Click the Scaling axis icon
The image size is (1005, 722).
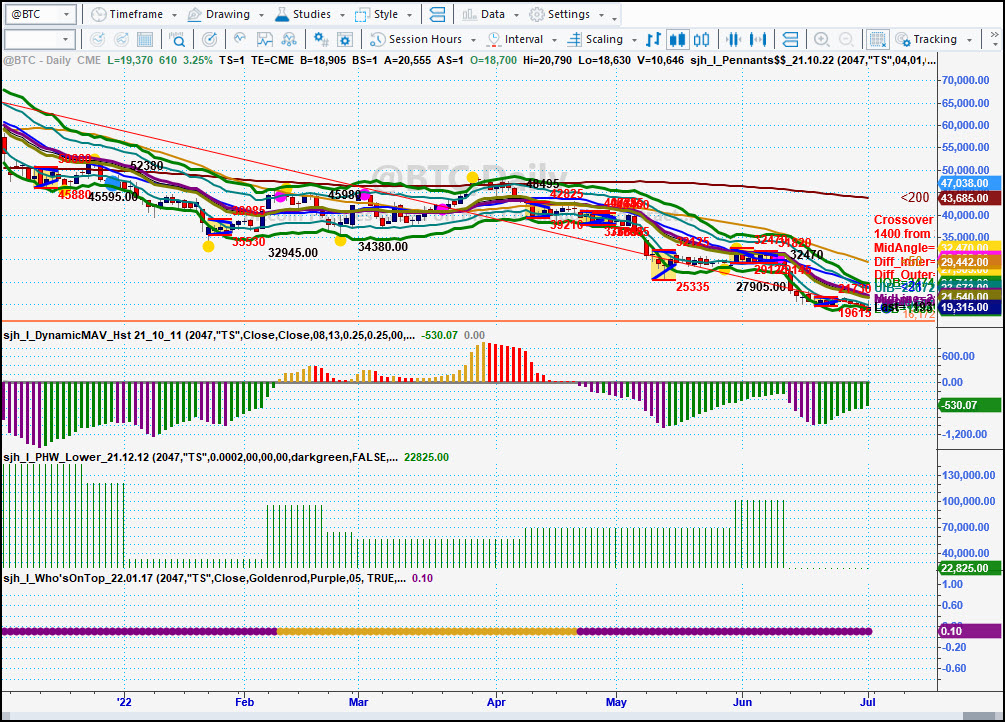[574, 40]
